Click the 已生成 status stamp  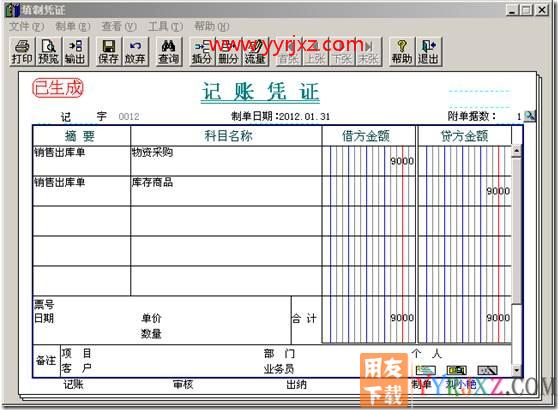(x=58, y=88)
